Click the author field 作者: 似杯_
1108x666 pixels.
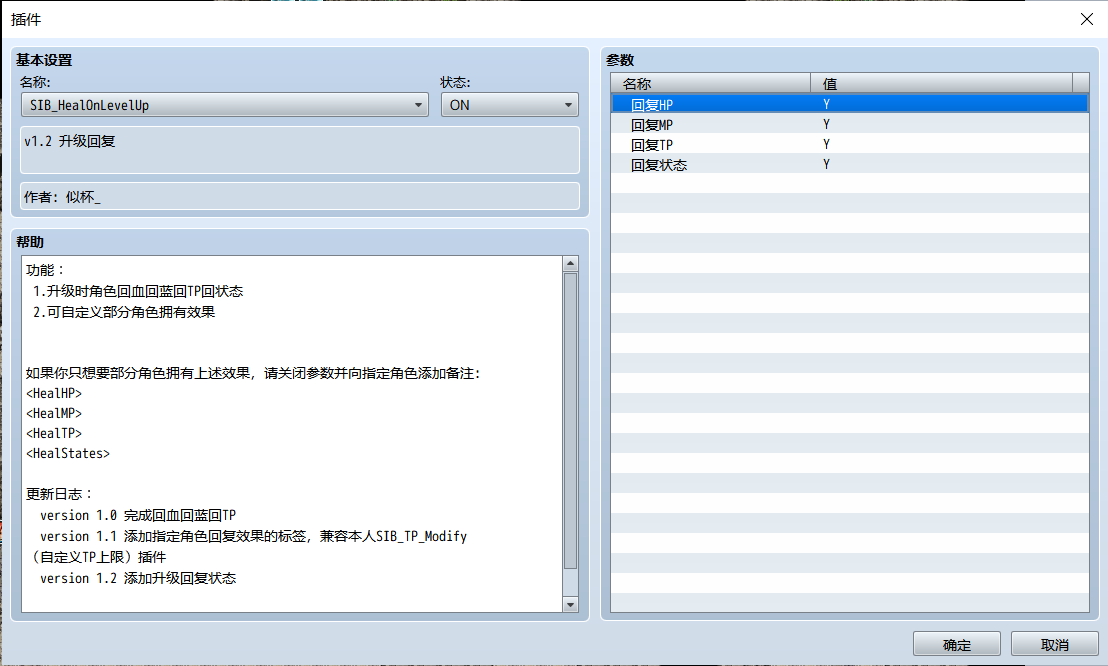click(x=300, y=197)
